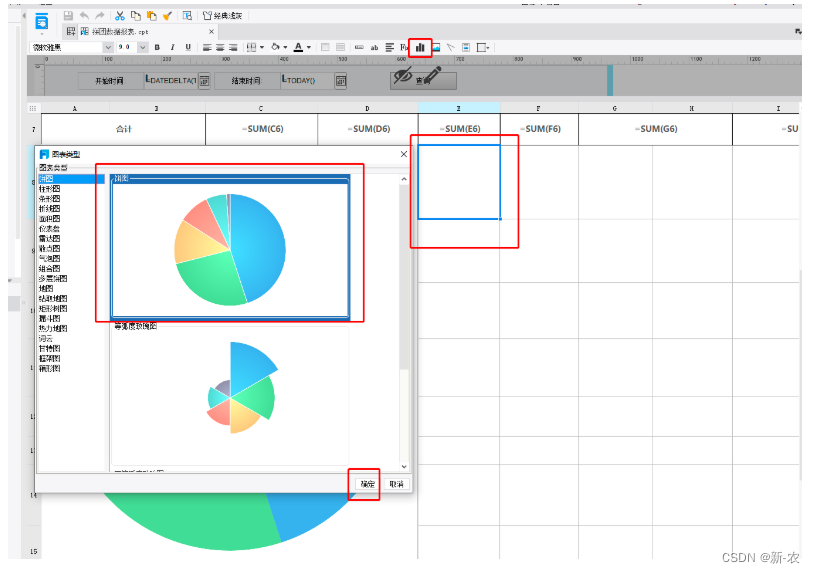The image size is (815, 573).
Task: Click the Cut scissors icon
Action: tap(120, 16)
